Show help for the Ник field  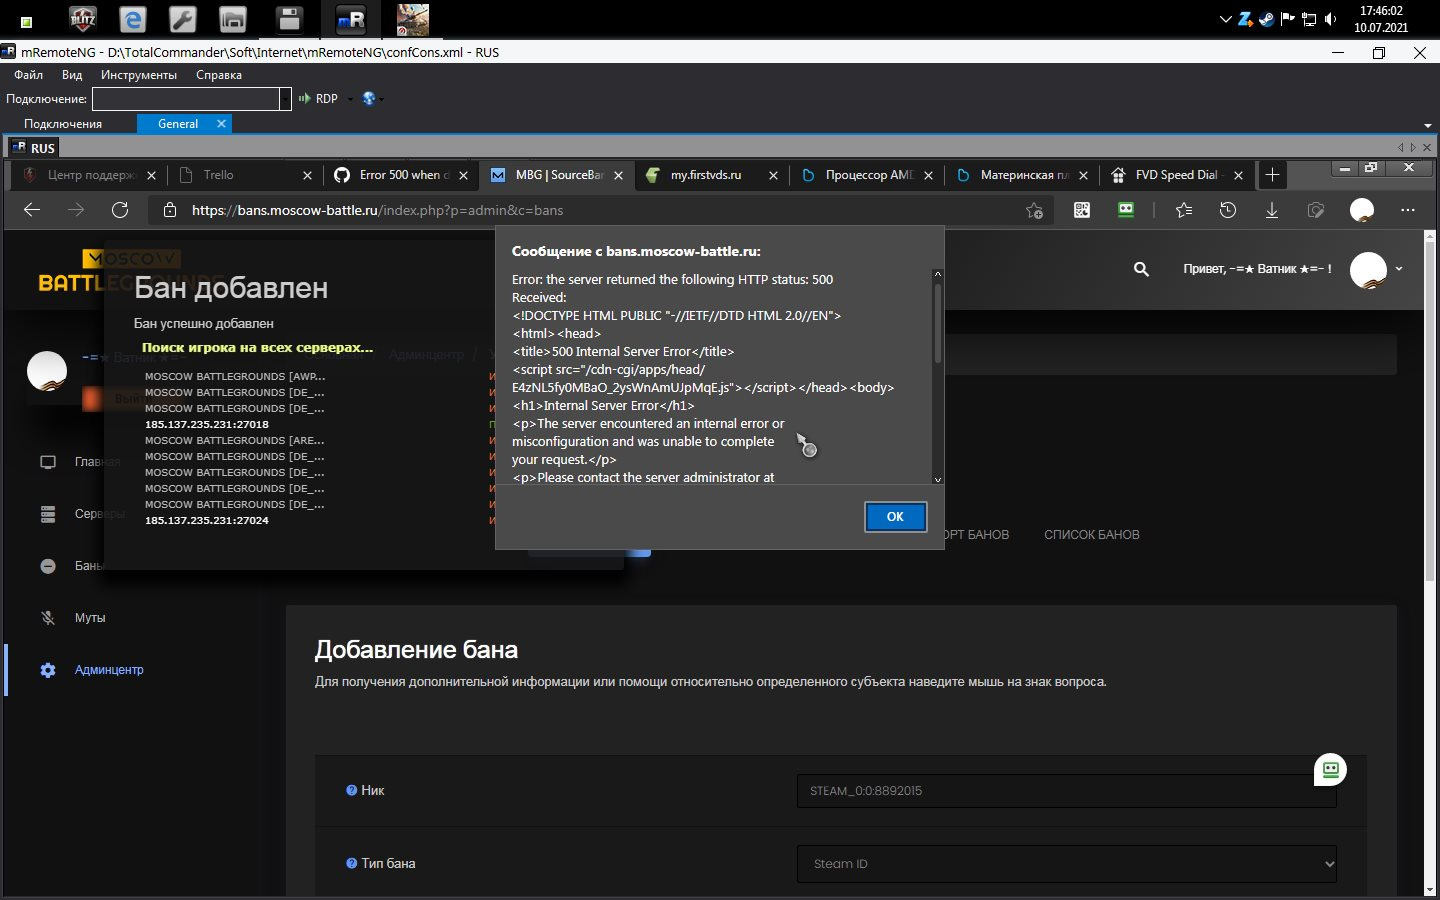(351, 790)
